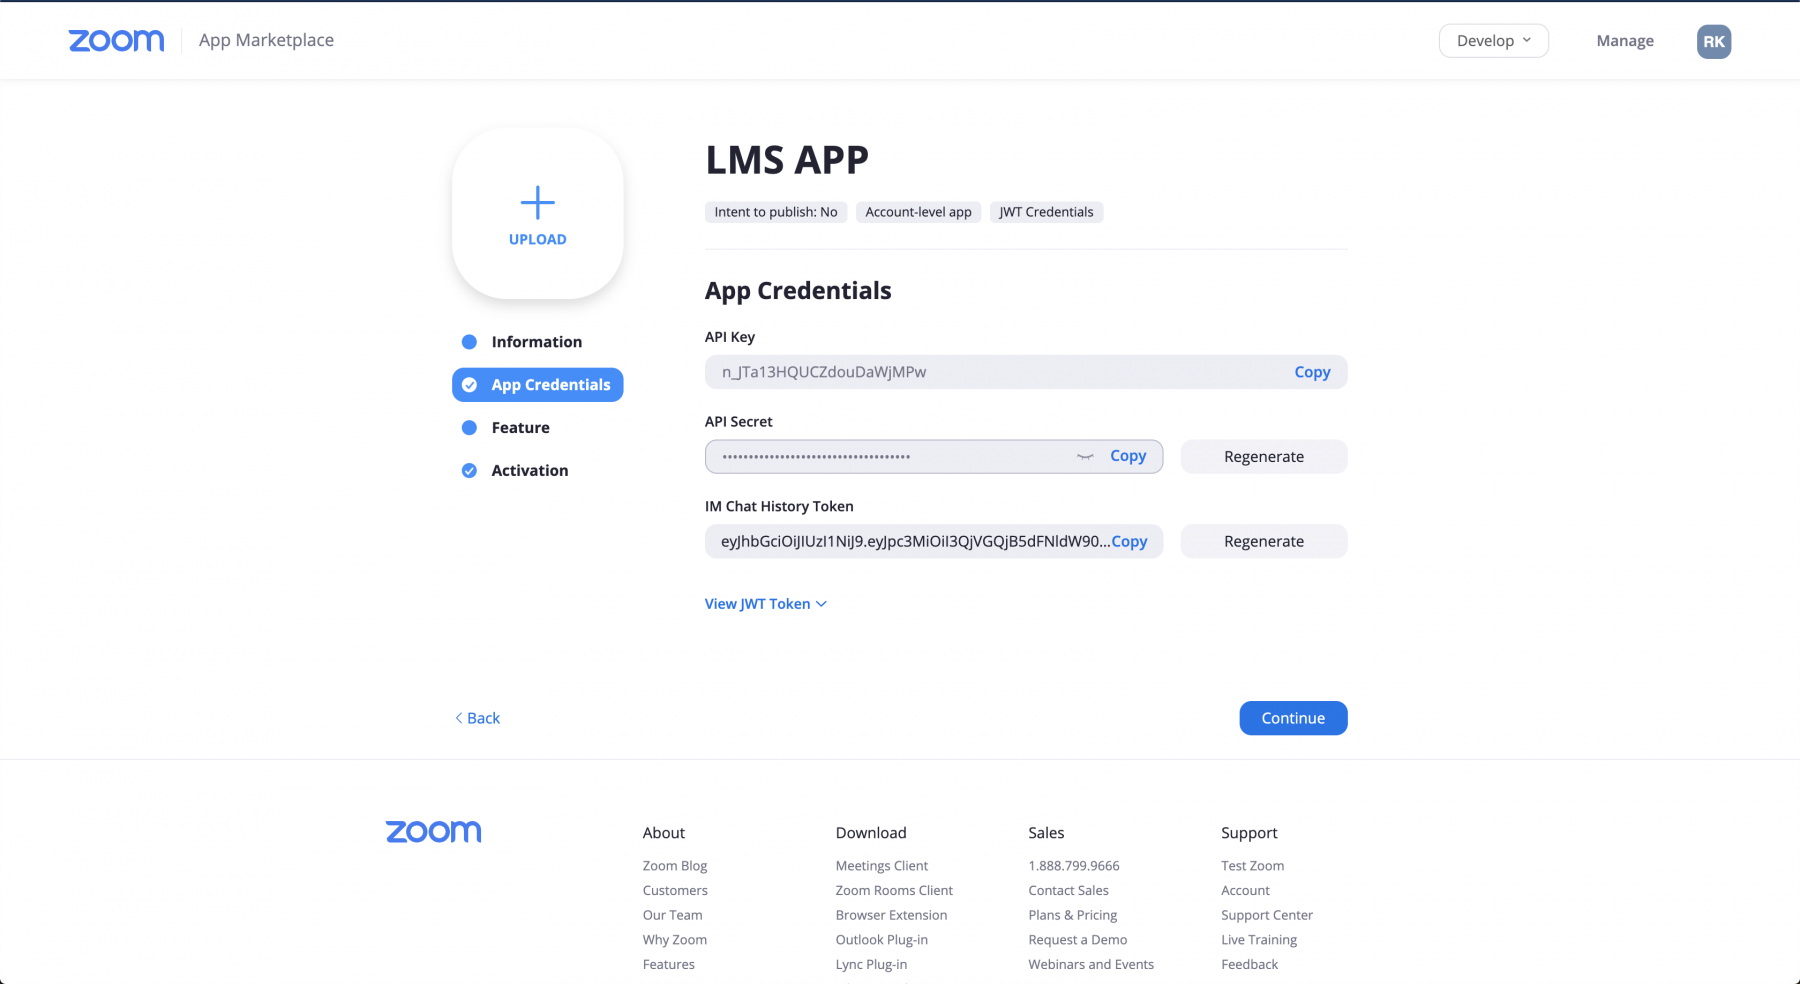Expand View JWT Token
The image size is (1800, 984).
(x=766, y=604)
